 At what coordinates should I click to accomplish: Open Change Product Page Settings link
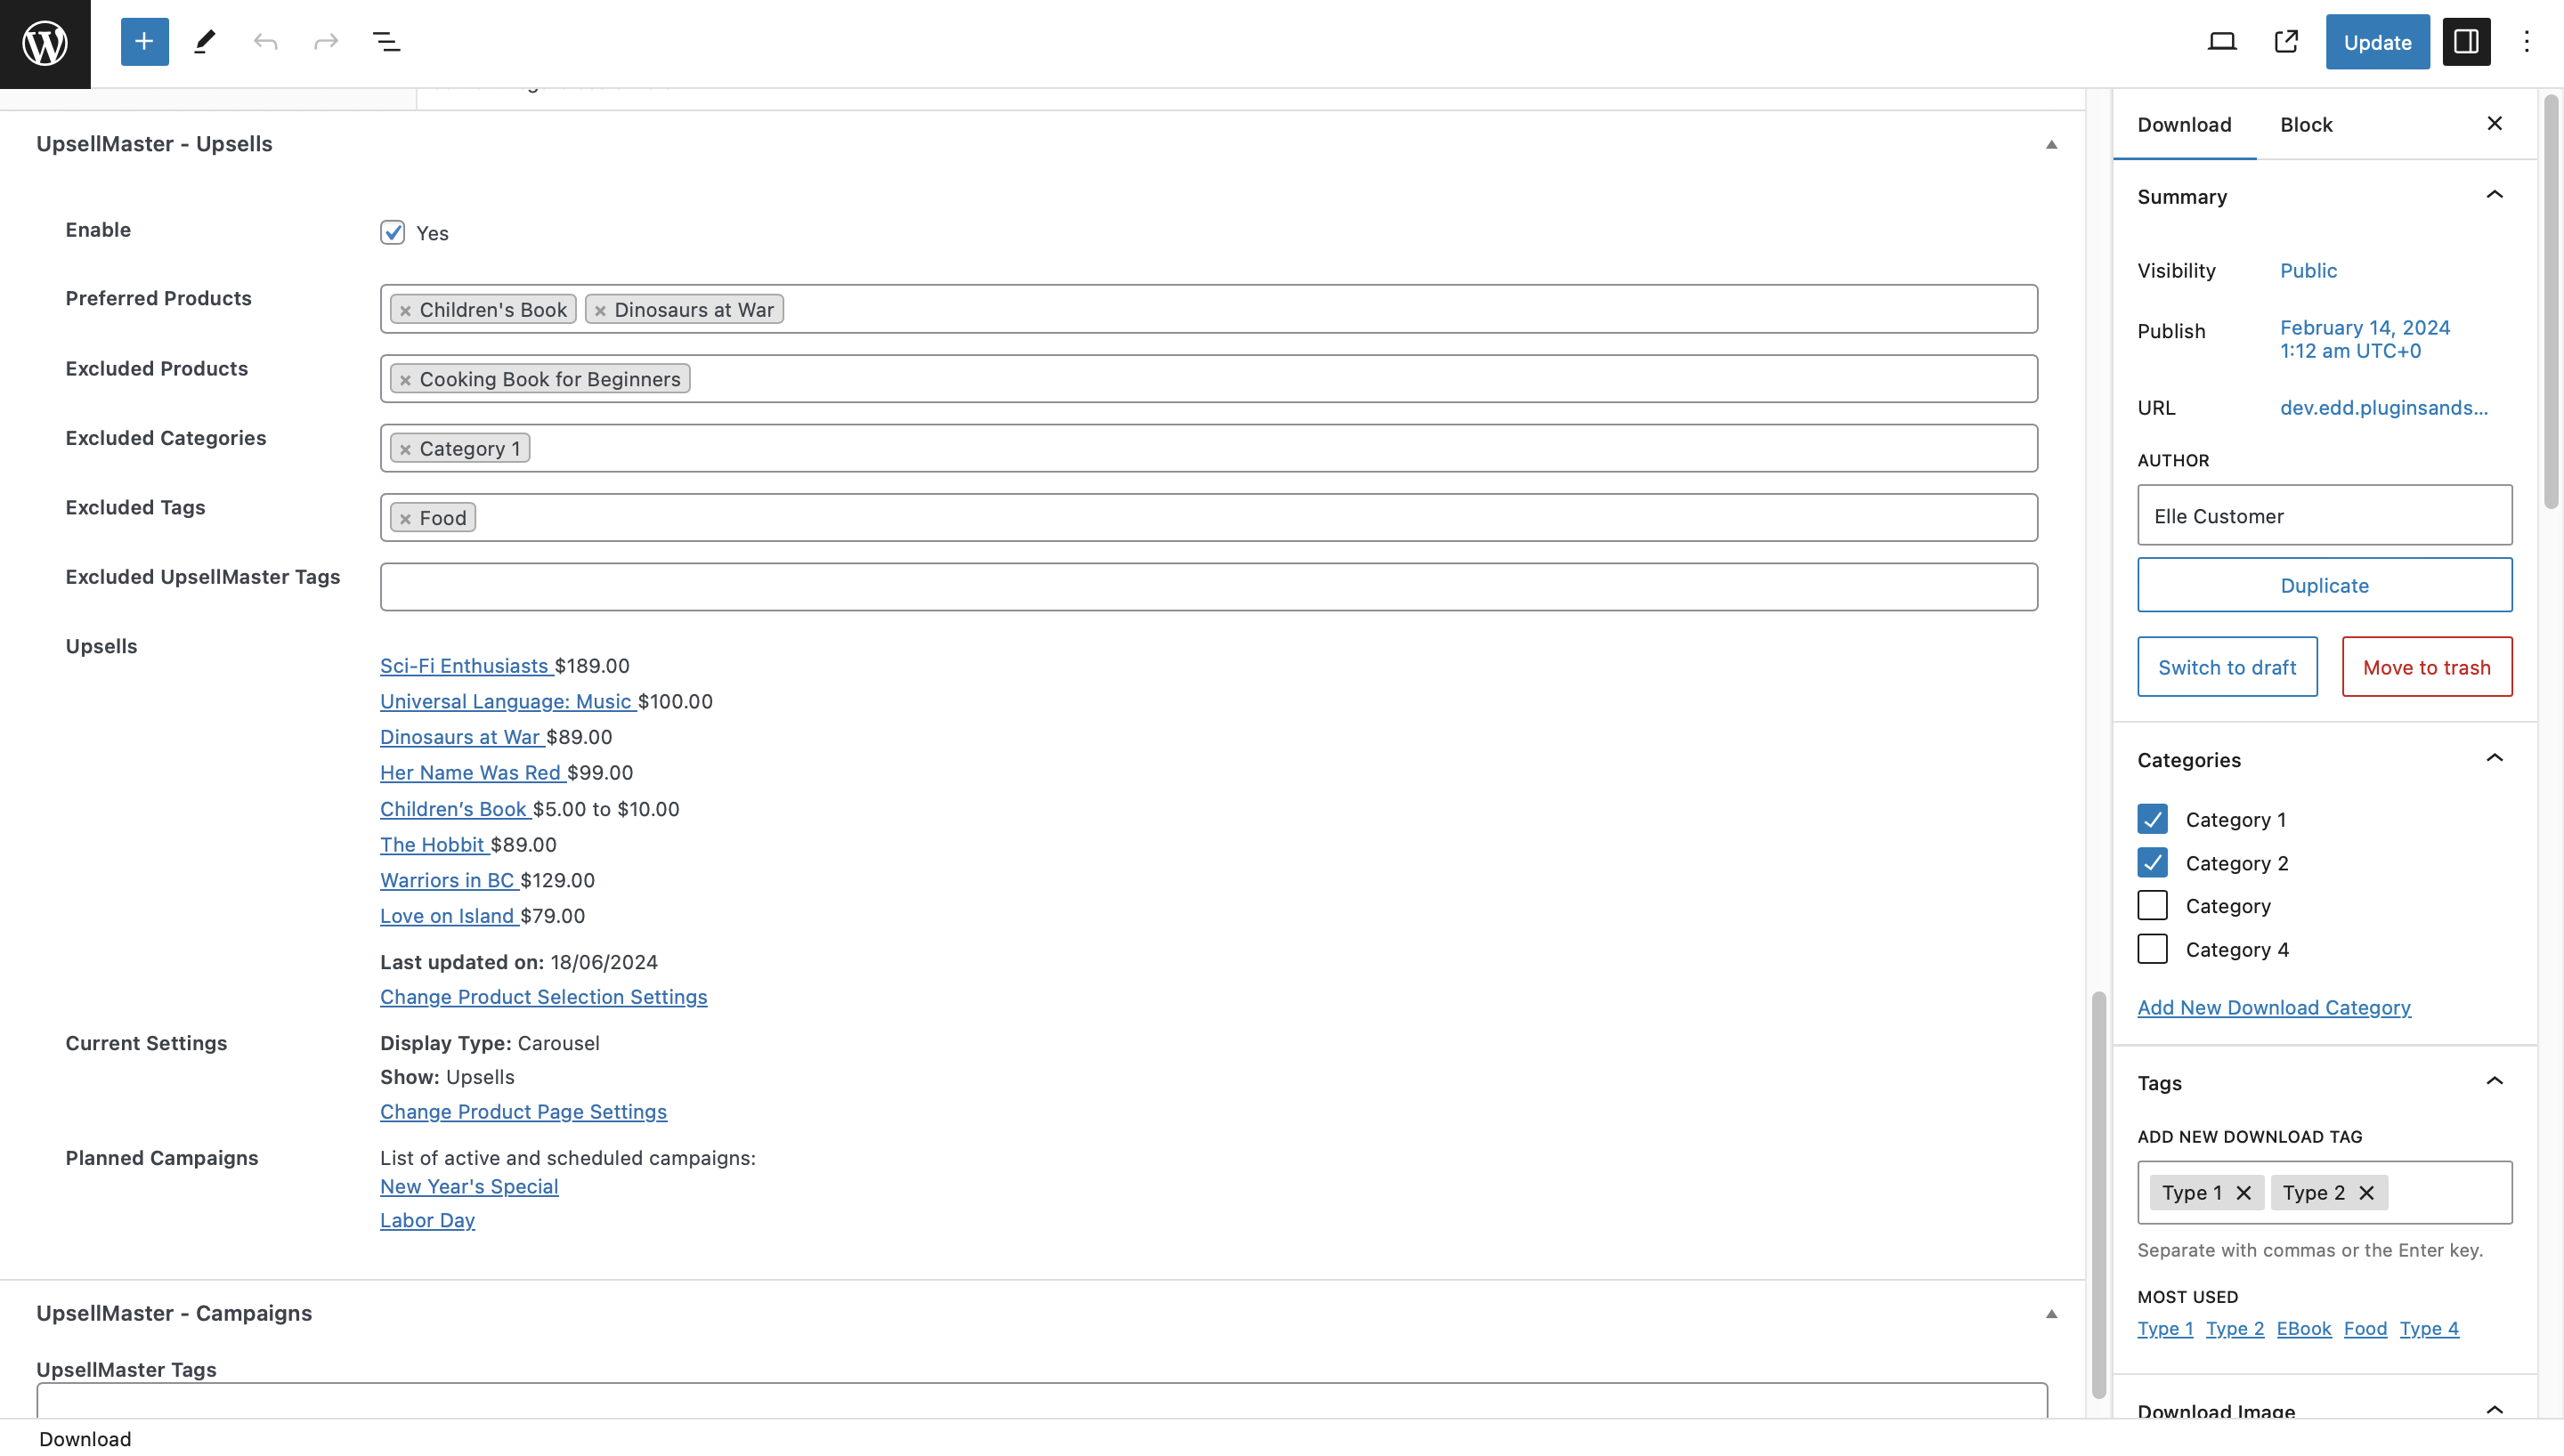click(x=523, y=1111)
